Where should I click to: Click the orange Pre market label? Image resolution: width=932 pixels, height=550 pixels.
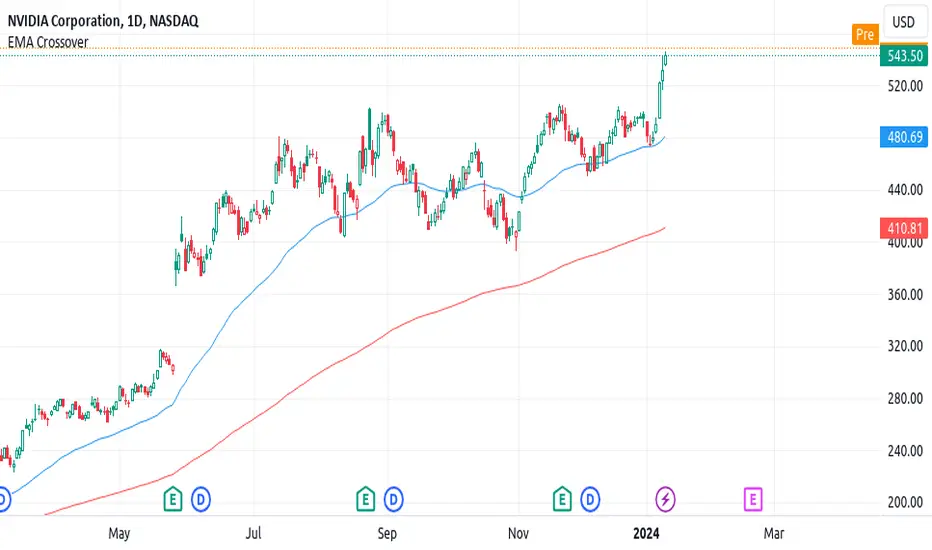pos(865,34)
